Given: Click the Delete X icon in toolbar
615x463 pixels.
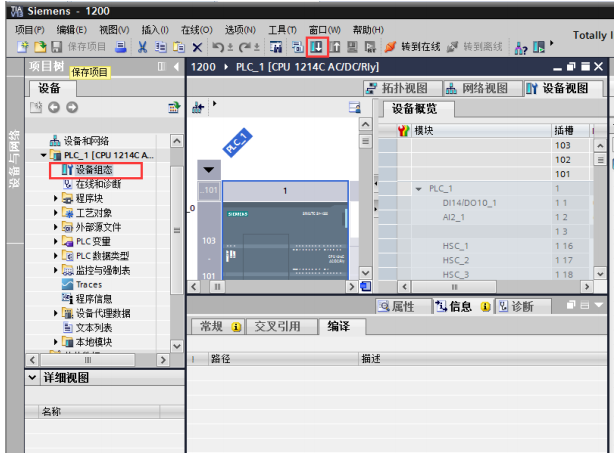Looking at the screenshot, I should 197,47.
